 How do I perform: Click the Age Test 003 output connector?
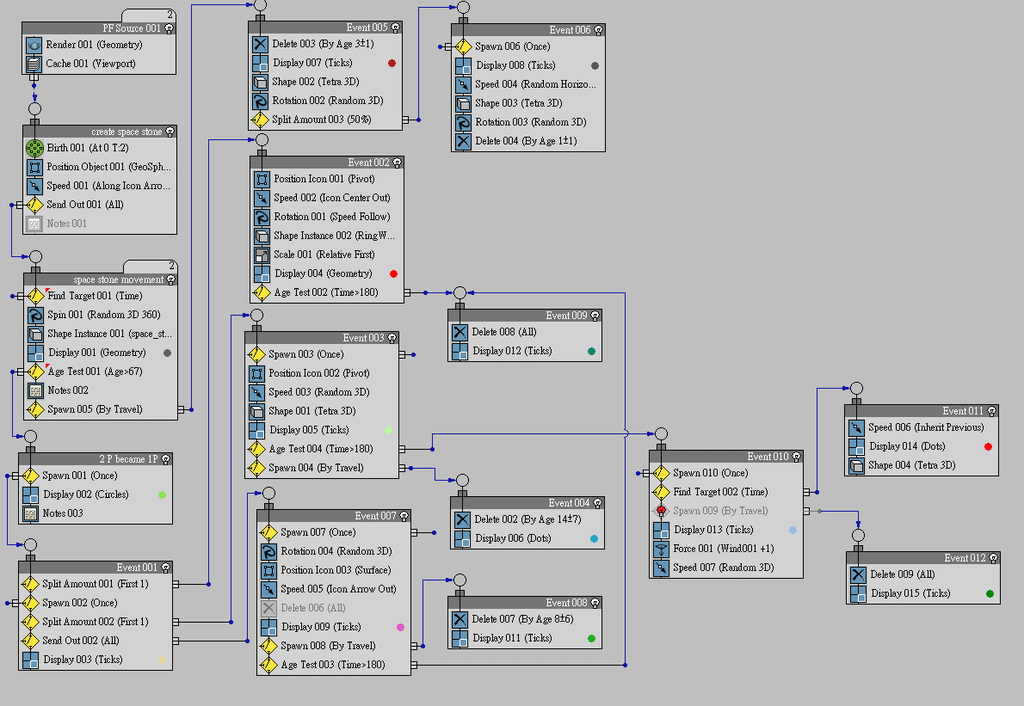click(415, 666)
